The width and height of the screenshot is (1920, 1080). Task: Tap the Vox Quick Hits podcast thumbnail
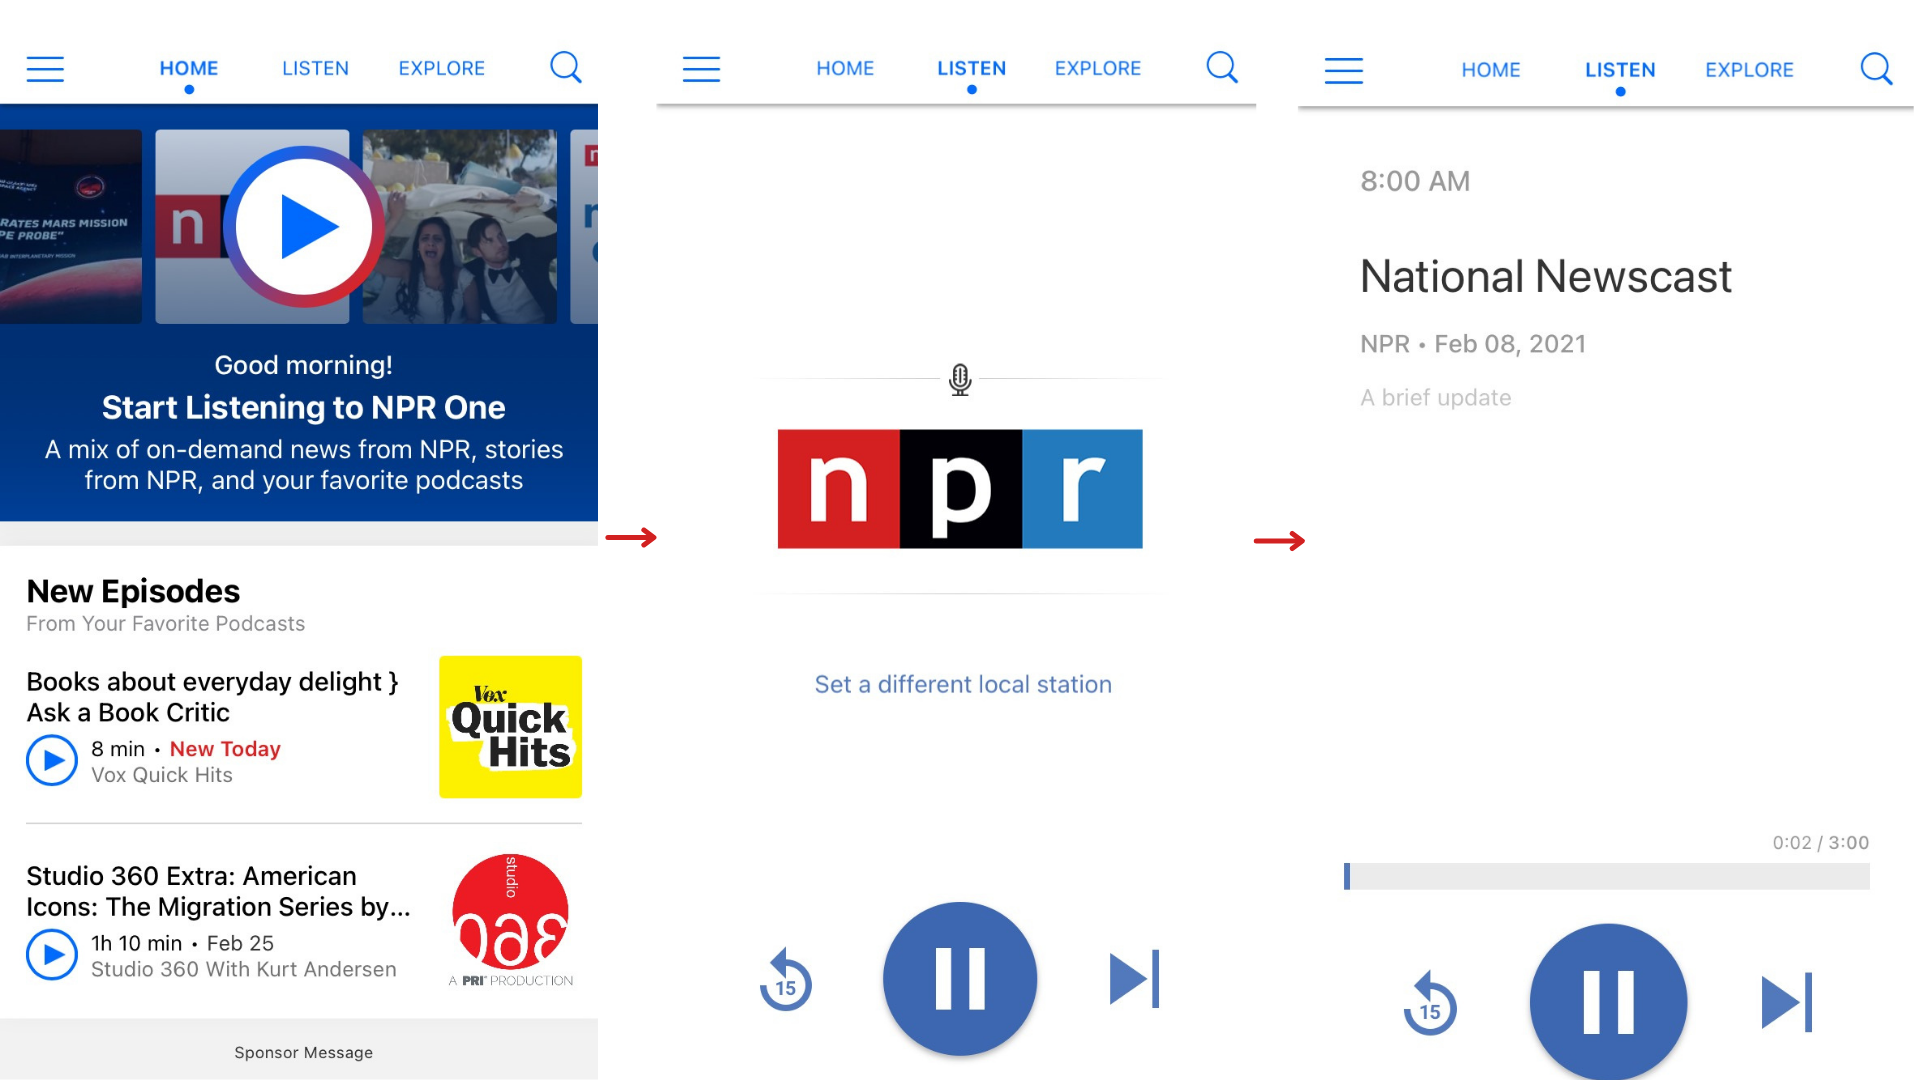pyautogui.click(x=510, y=727)
